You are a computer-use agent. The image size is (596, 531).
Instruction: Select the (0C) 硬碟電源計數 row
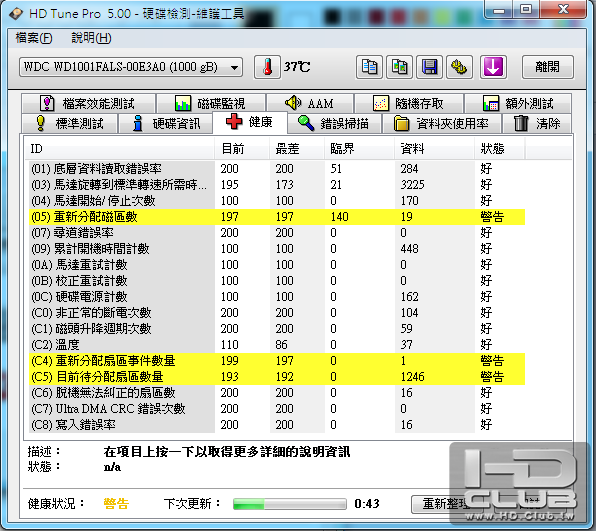coord(277,296)
